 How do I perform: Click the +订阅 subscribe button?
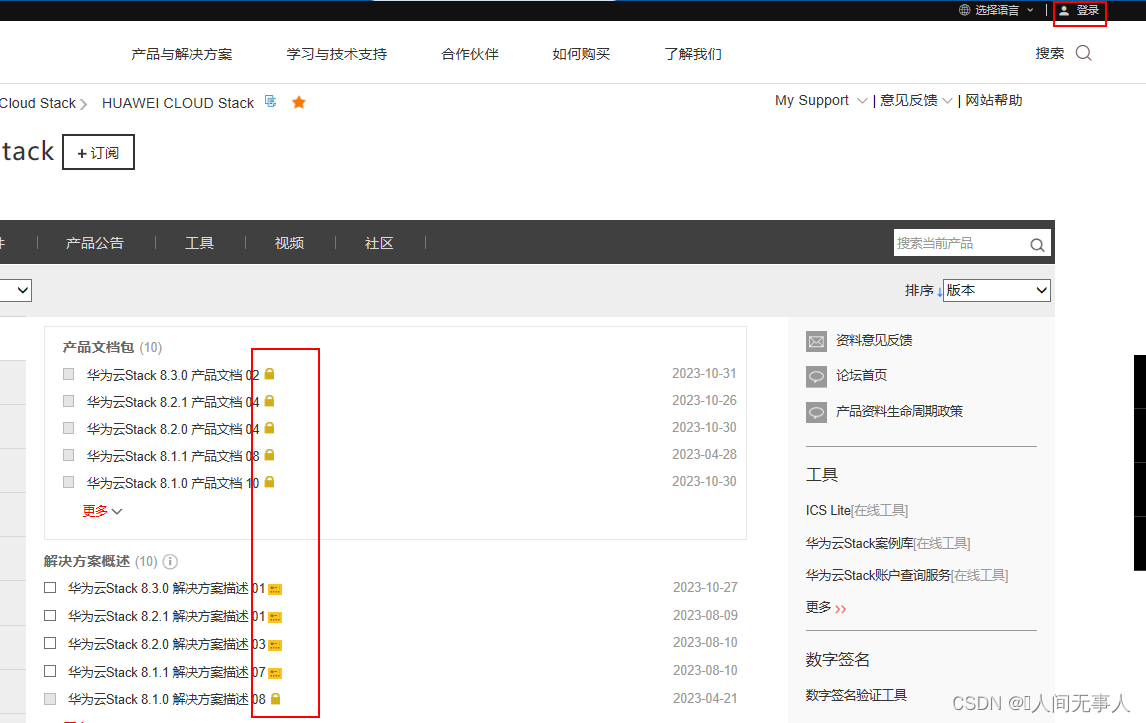point(98,152)
